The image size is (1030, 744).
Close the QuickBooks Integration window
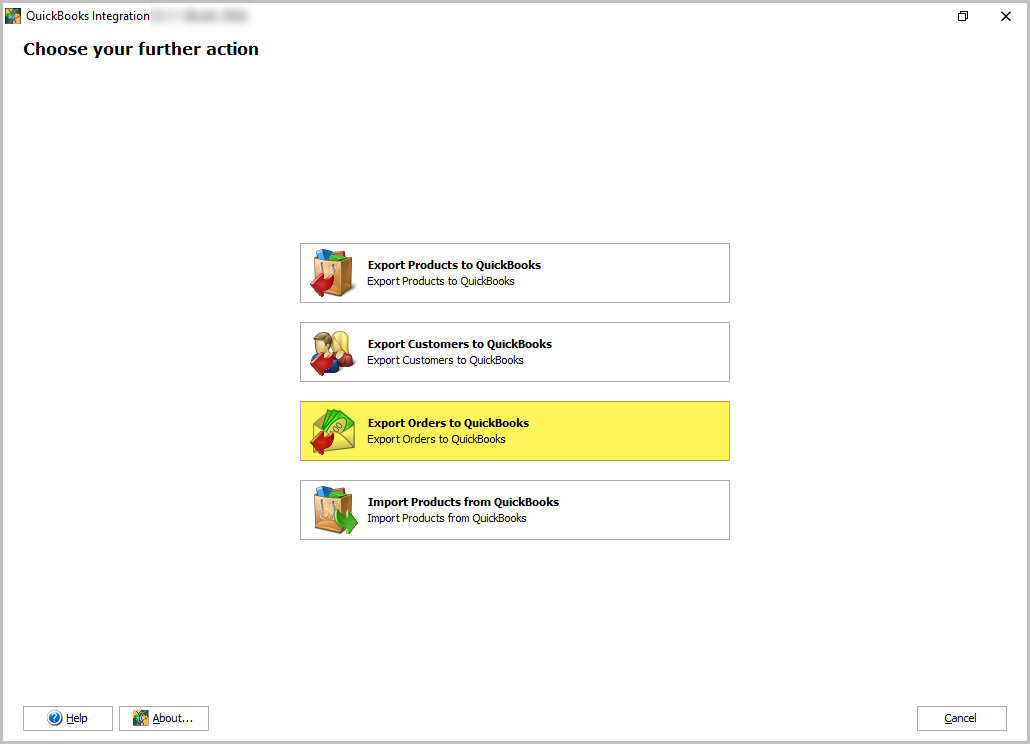(x=1006, y=16)
